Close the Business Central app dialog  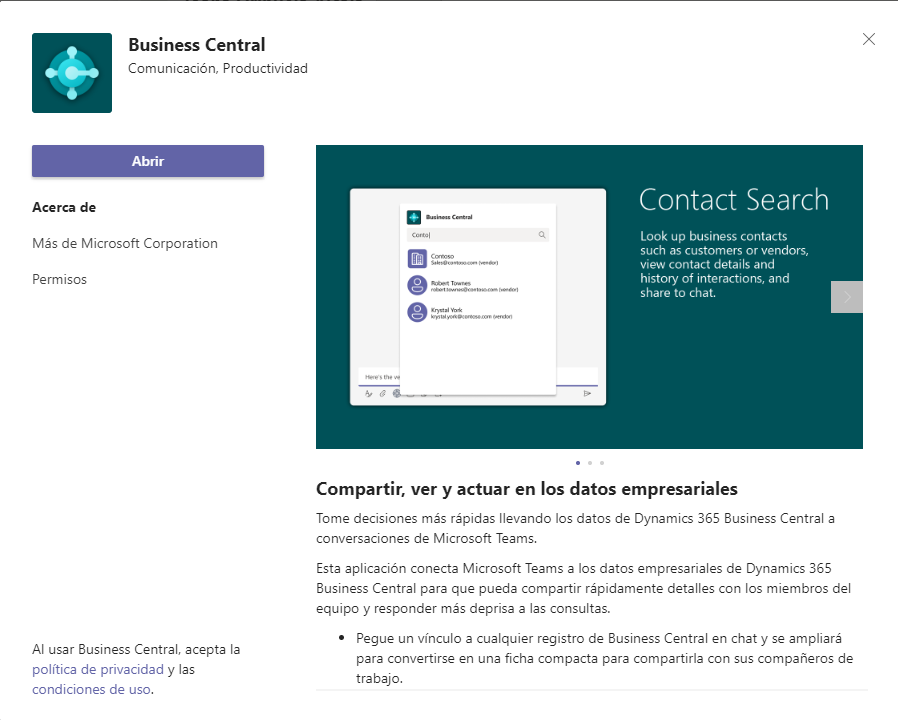[868, 39]
